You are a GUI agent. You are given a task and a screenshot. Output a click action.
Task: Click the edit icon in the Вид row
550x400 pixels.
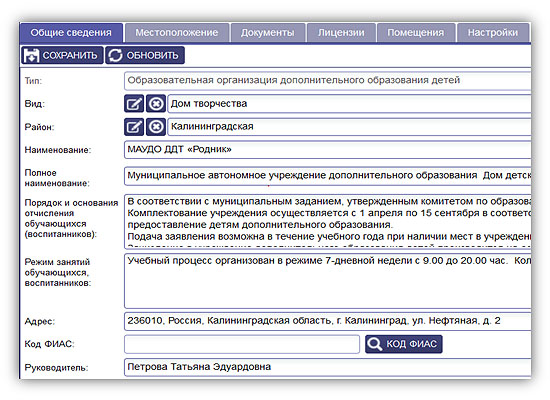(134, 104)
